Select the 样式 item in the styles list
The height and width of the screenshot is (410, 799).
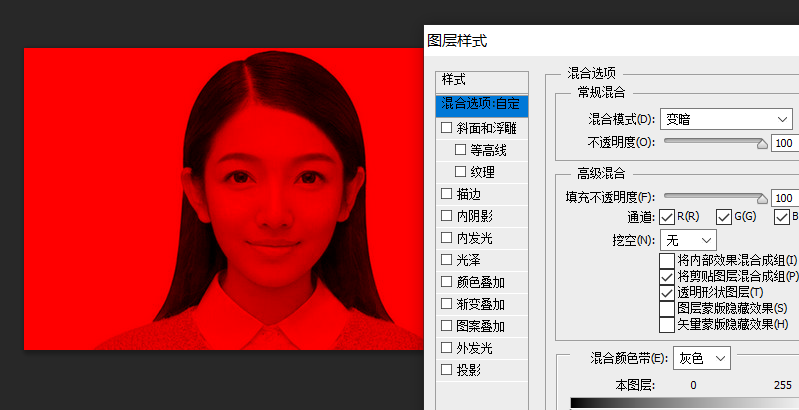pos(454,79)
